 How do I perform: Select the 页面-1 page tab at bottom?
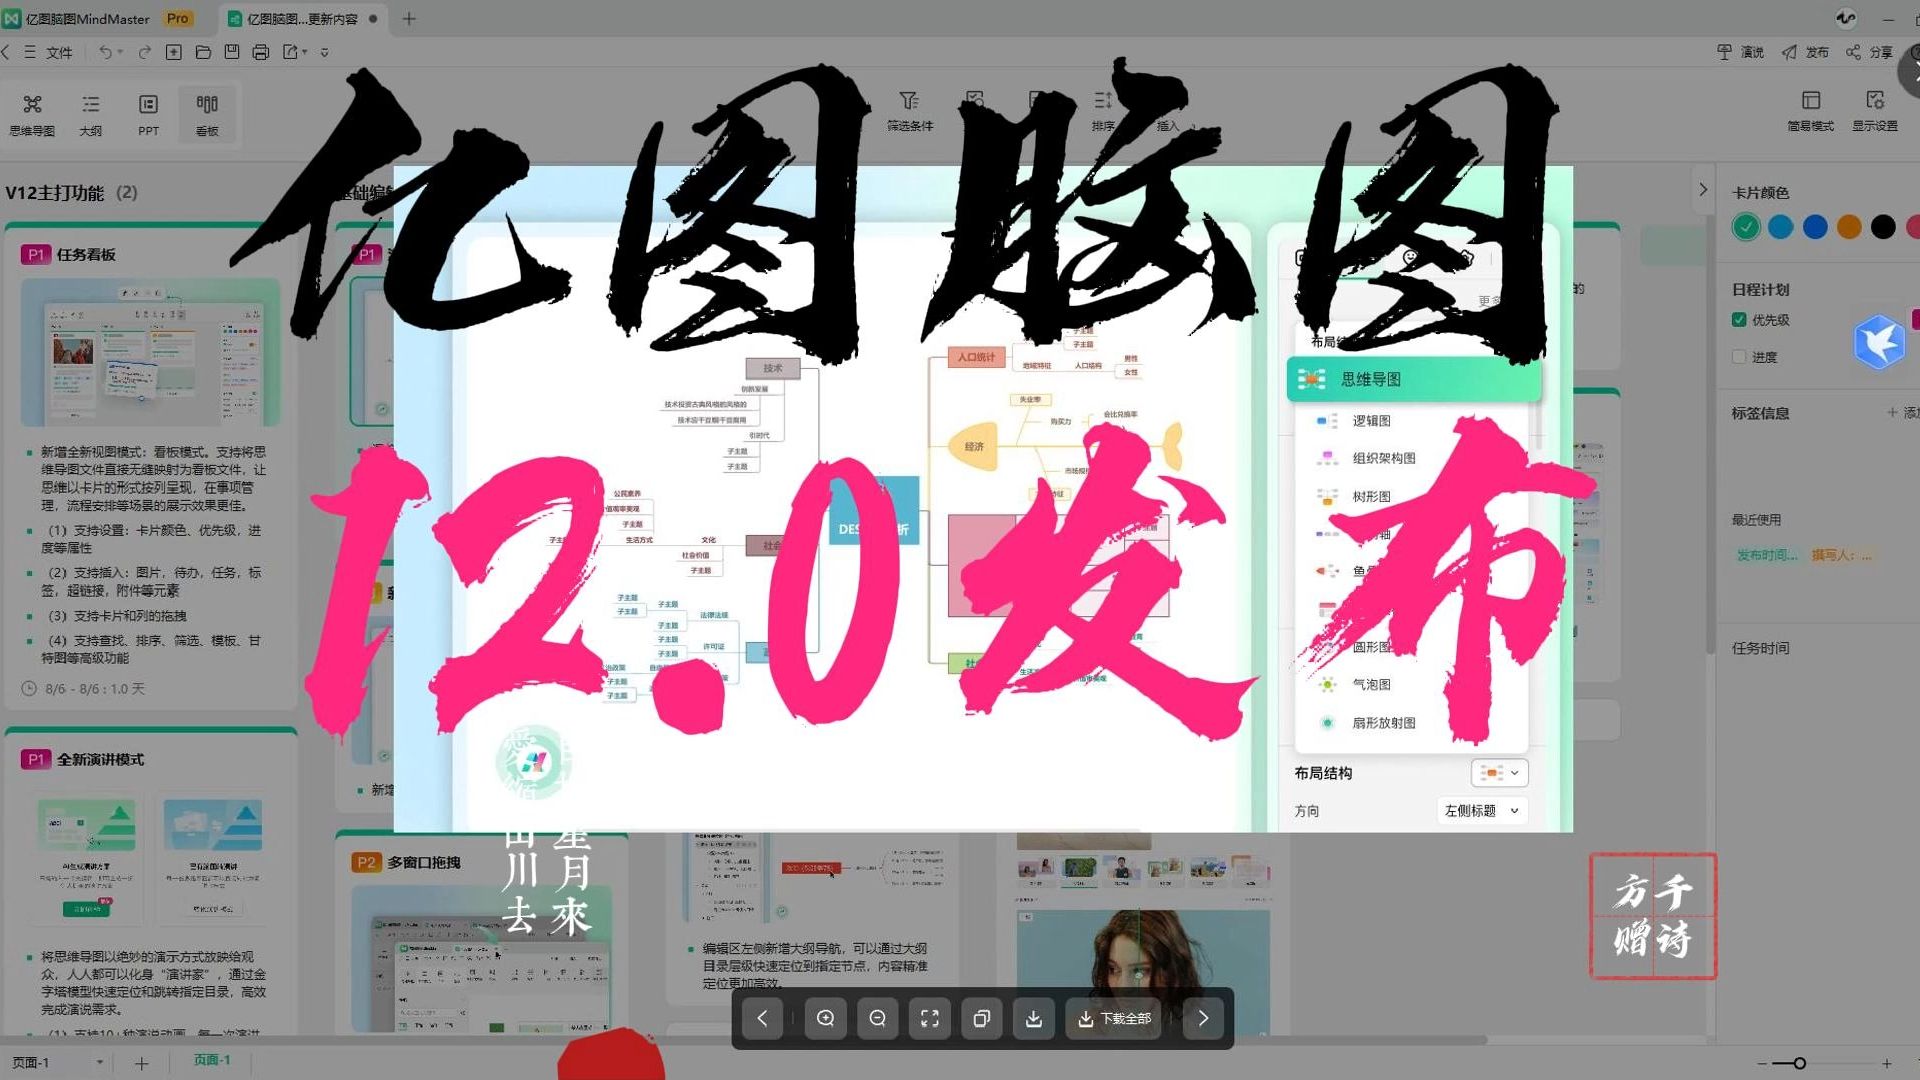[212, 1060]
